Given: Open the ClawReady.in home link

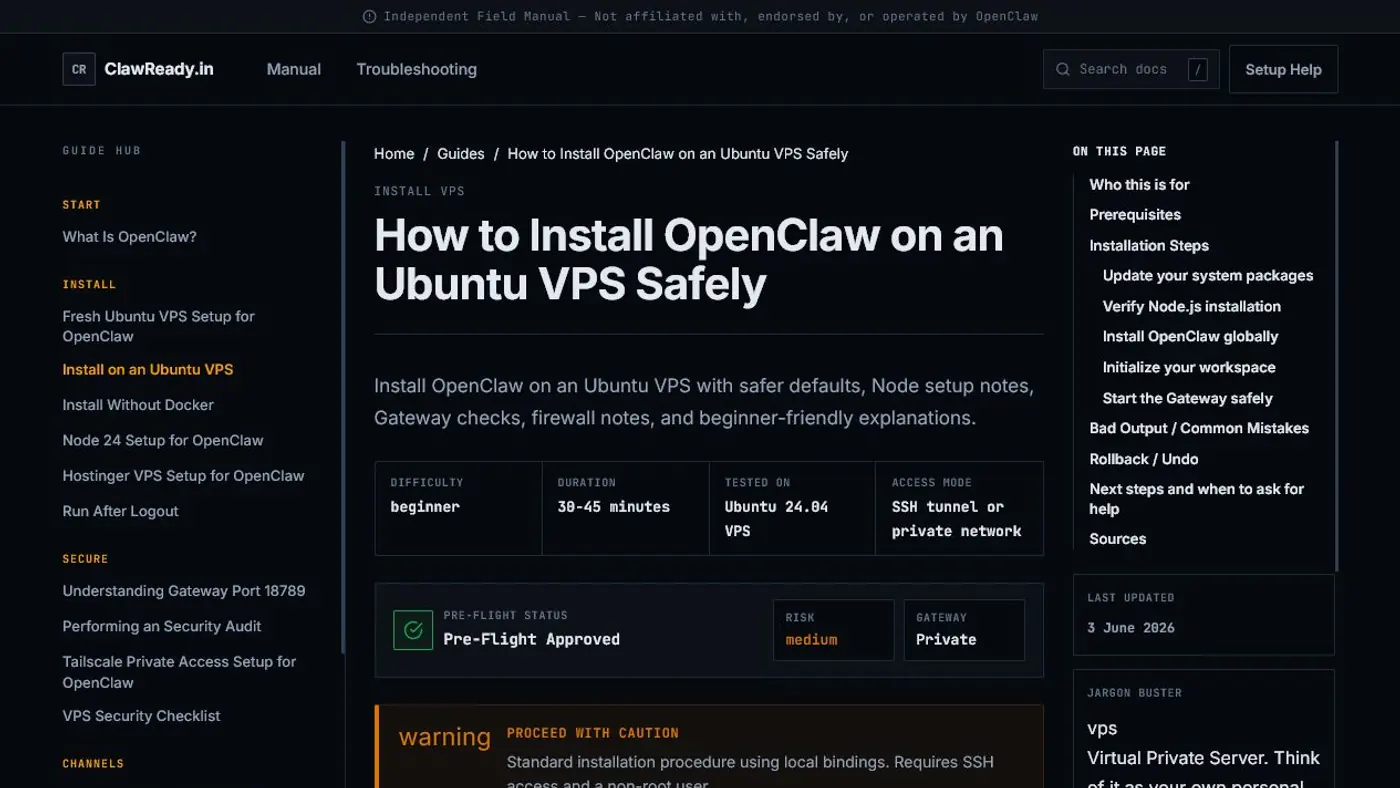Looking at the screenshot, I should click(x=159, y=69).
